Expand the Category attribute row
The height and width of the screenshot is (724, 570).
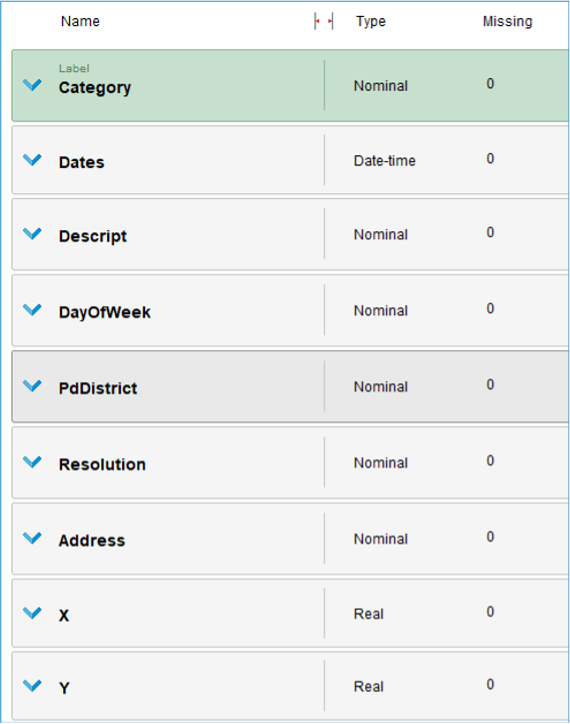pyautogui.click(x=32, y=85)
